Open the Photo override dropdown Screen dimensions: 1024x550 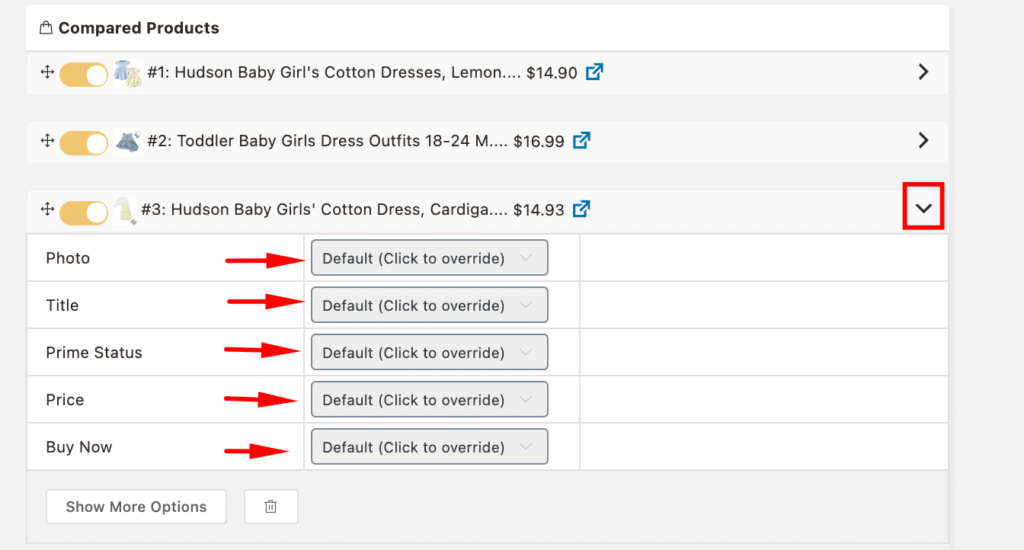tap(429, 258)
